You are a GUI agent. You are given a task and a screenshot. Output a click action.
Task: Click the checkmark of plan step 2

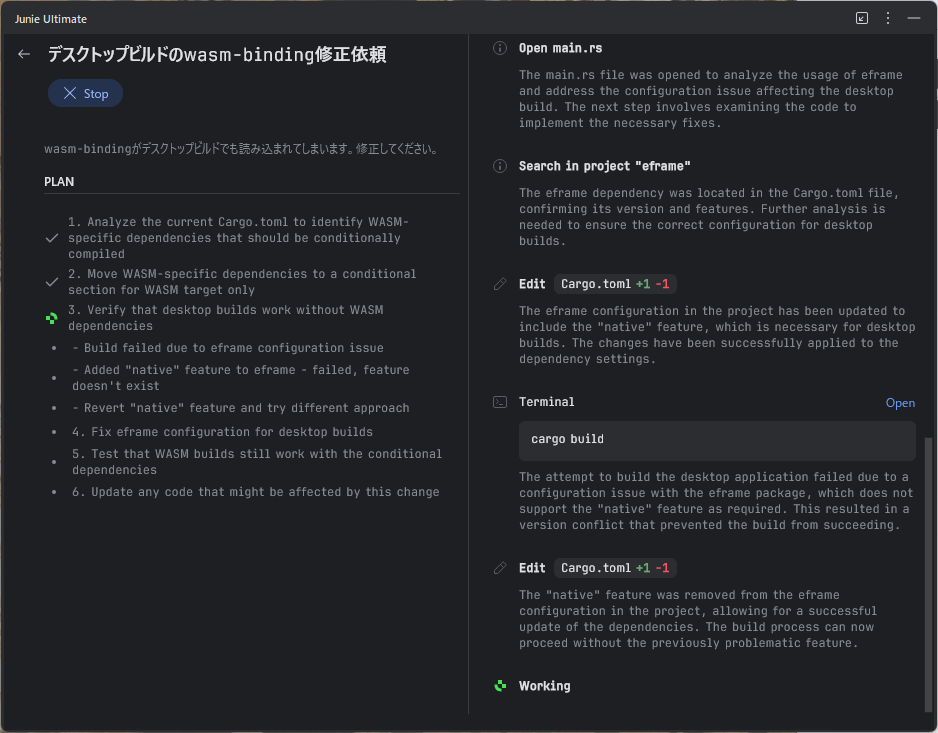click(52, 282)
